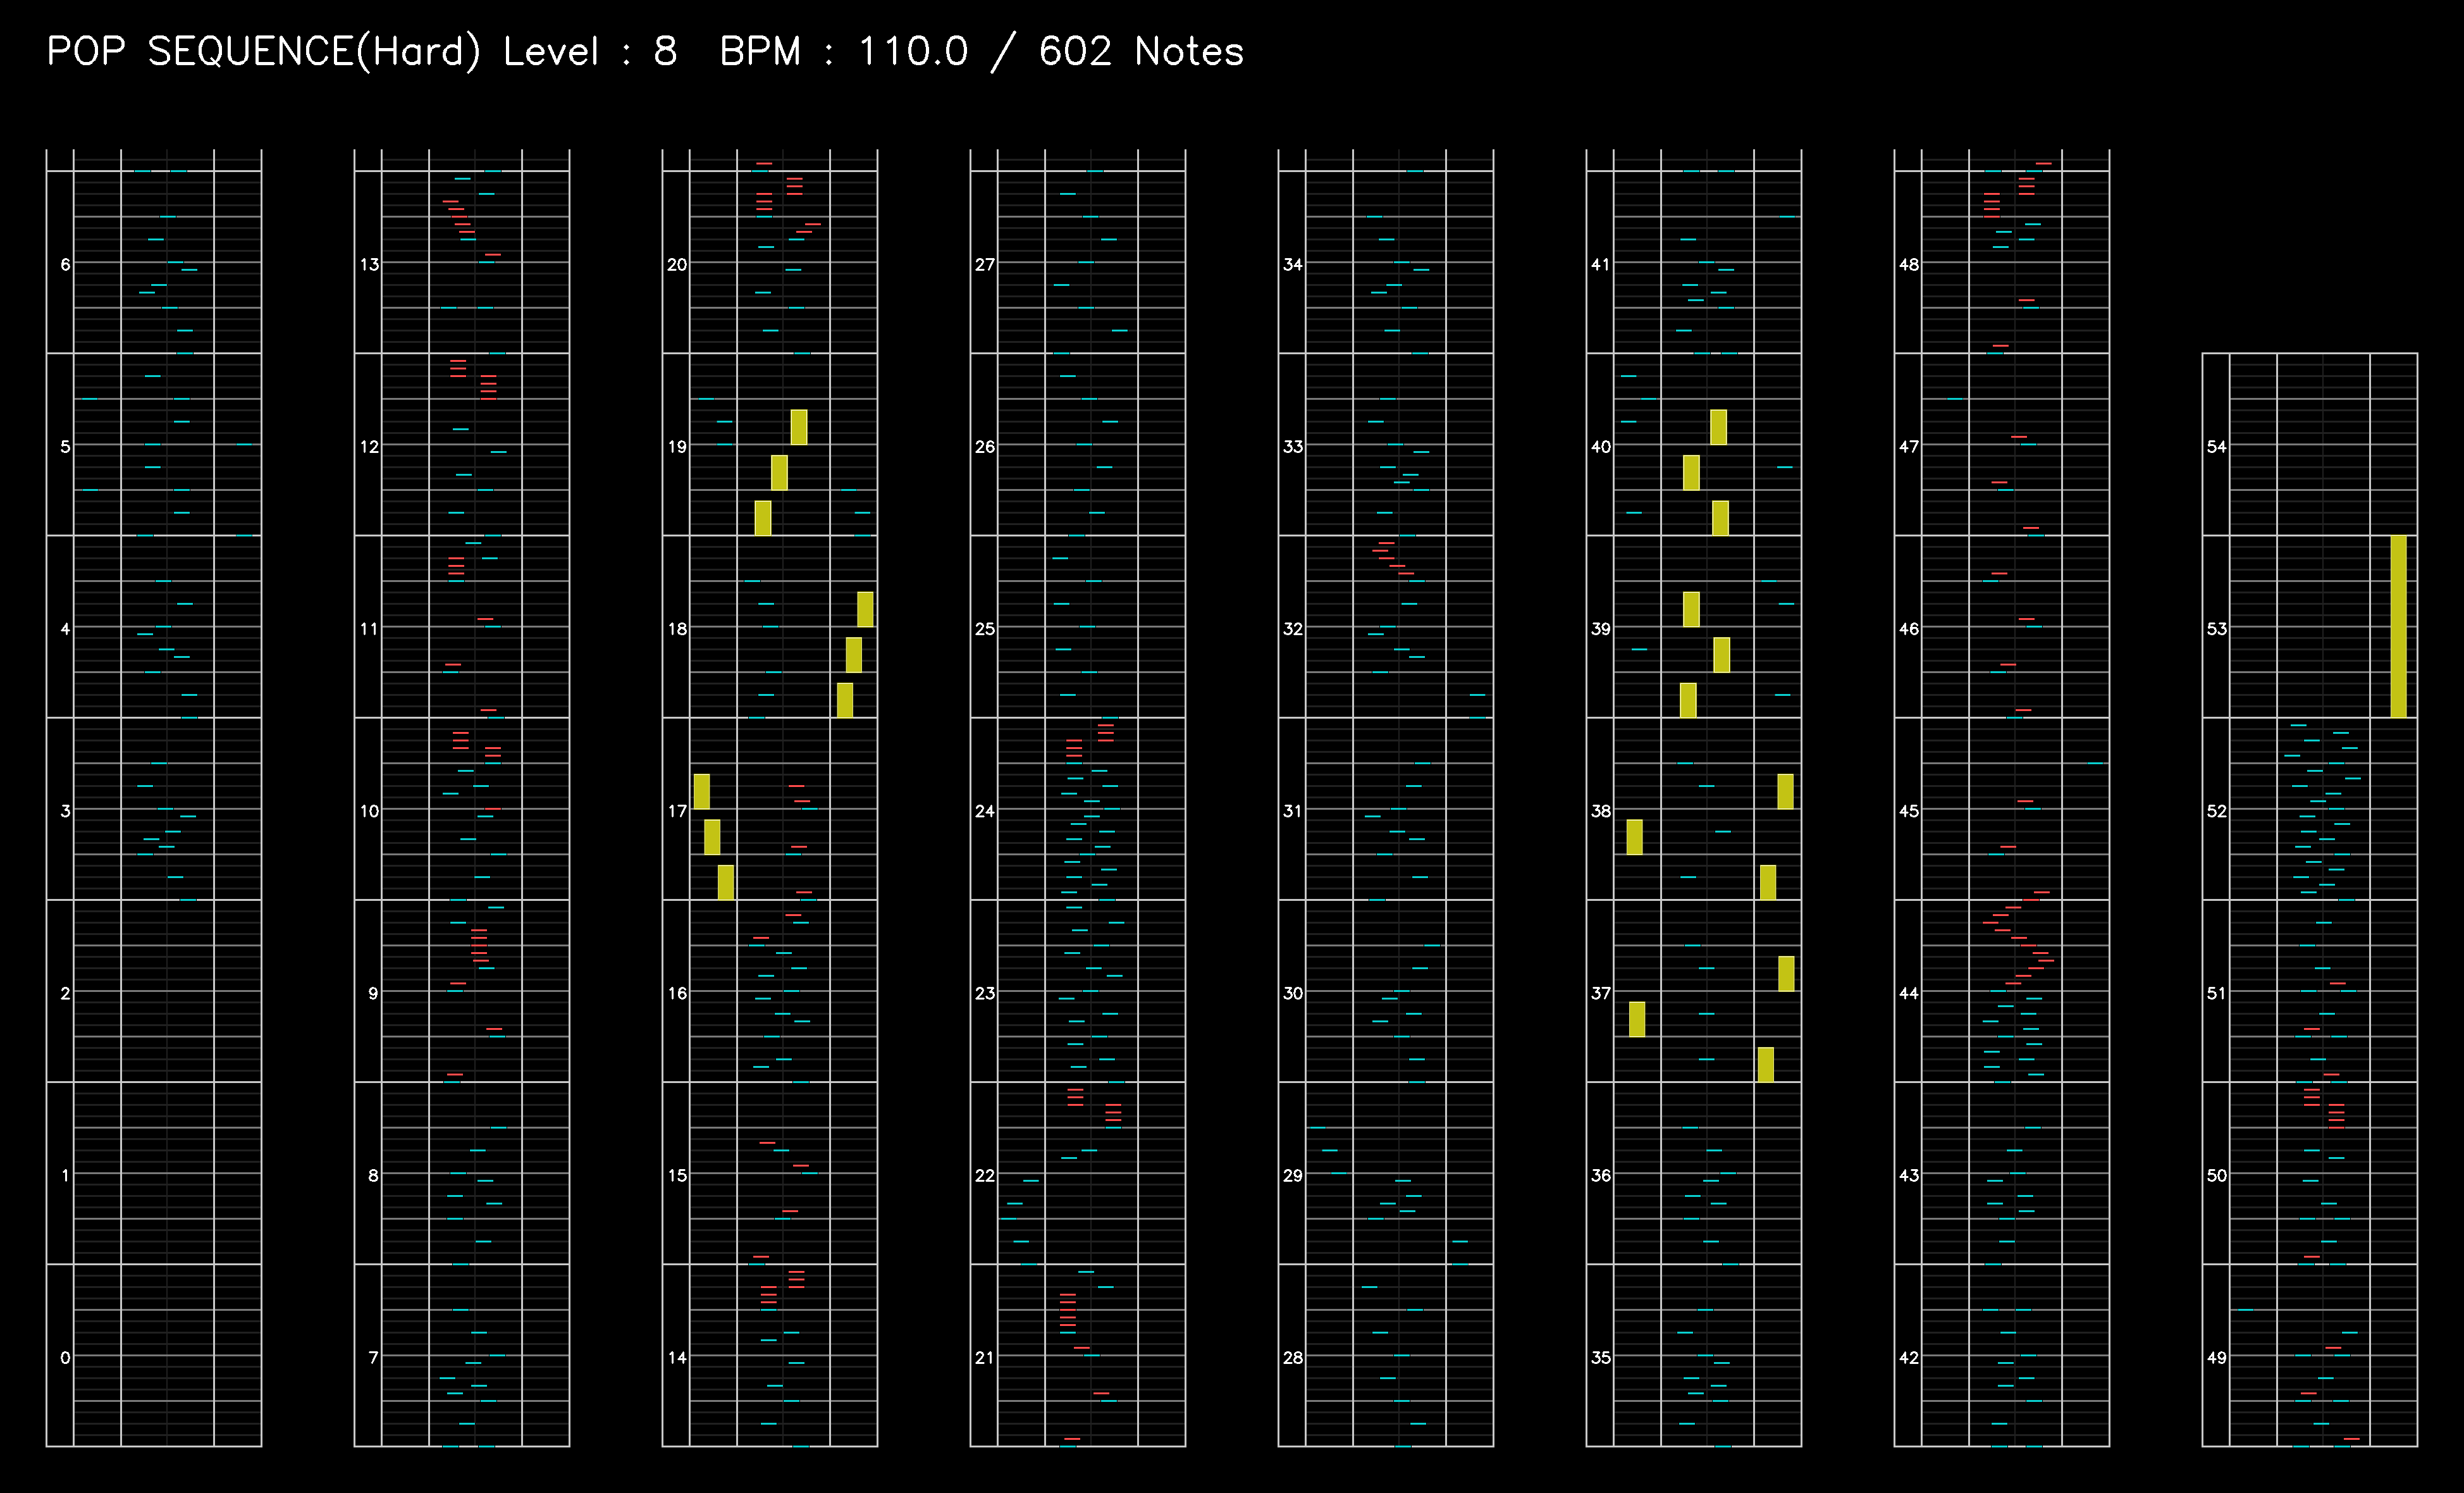The width and height of the screenshot is (2464, 1493).
Task: Click measure number 46 label
Action: tap(1909, 629)
